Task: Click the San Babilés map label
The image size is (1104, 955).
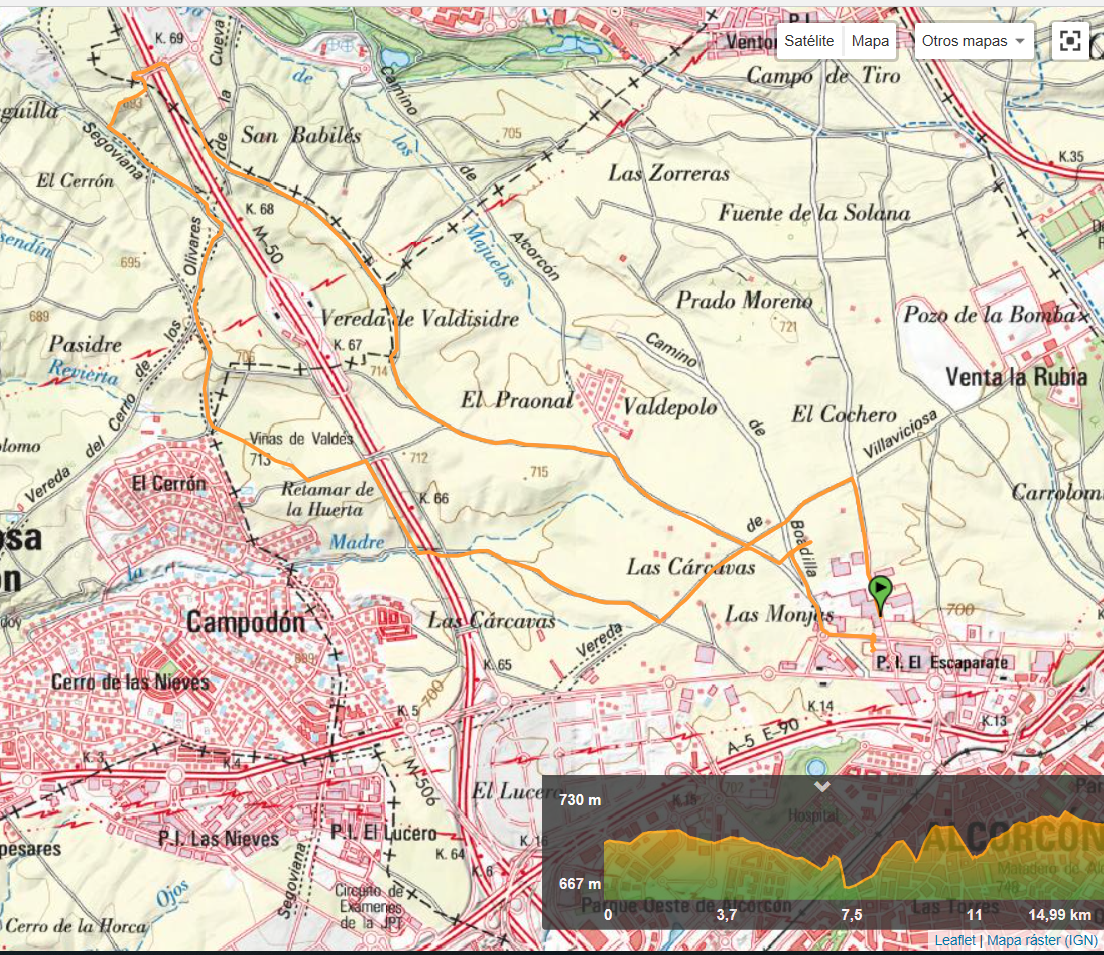Action: point(301,135)
